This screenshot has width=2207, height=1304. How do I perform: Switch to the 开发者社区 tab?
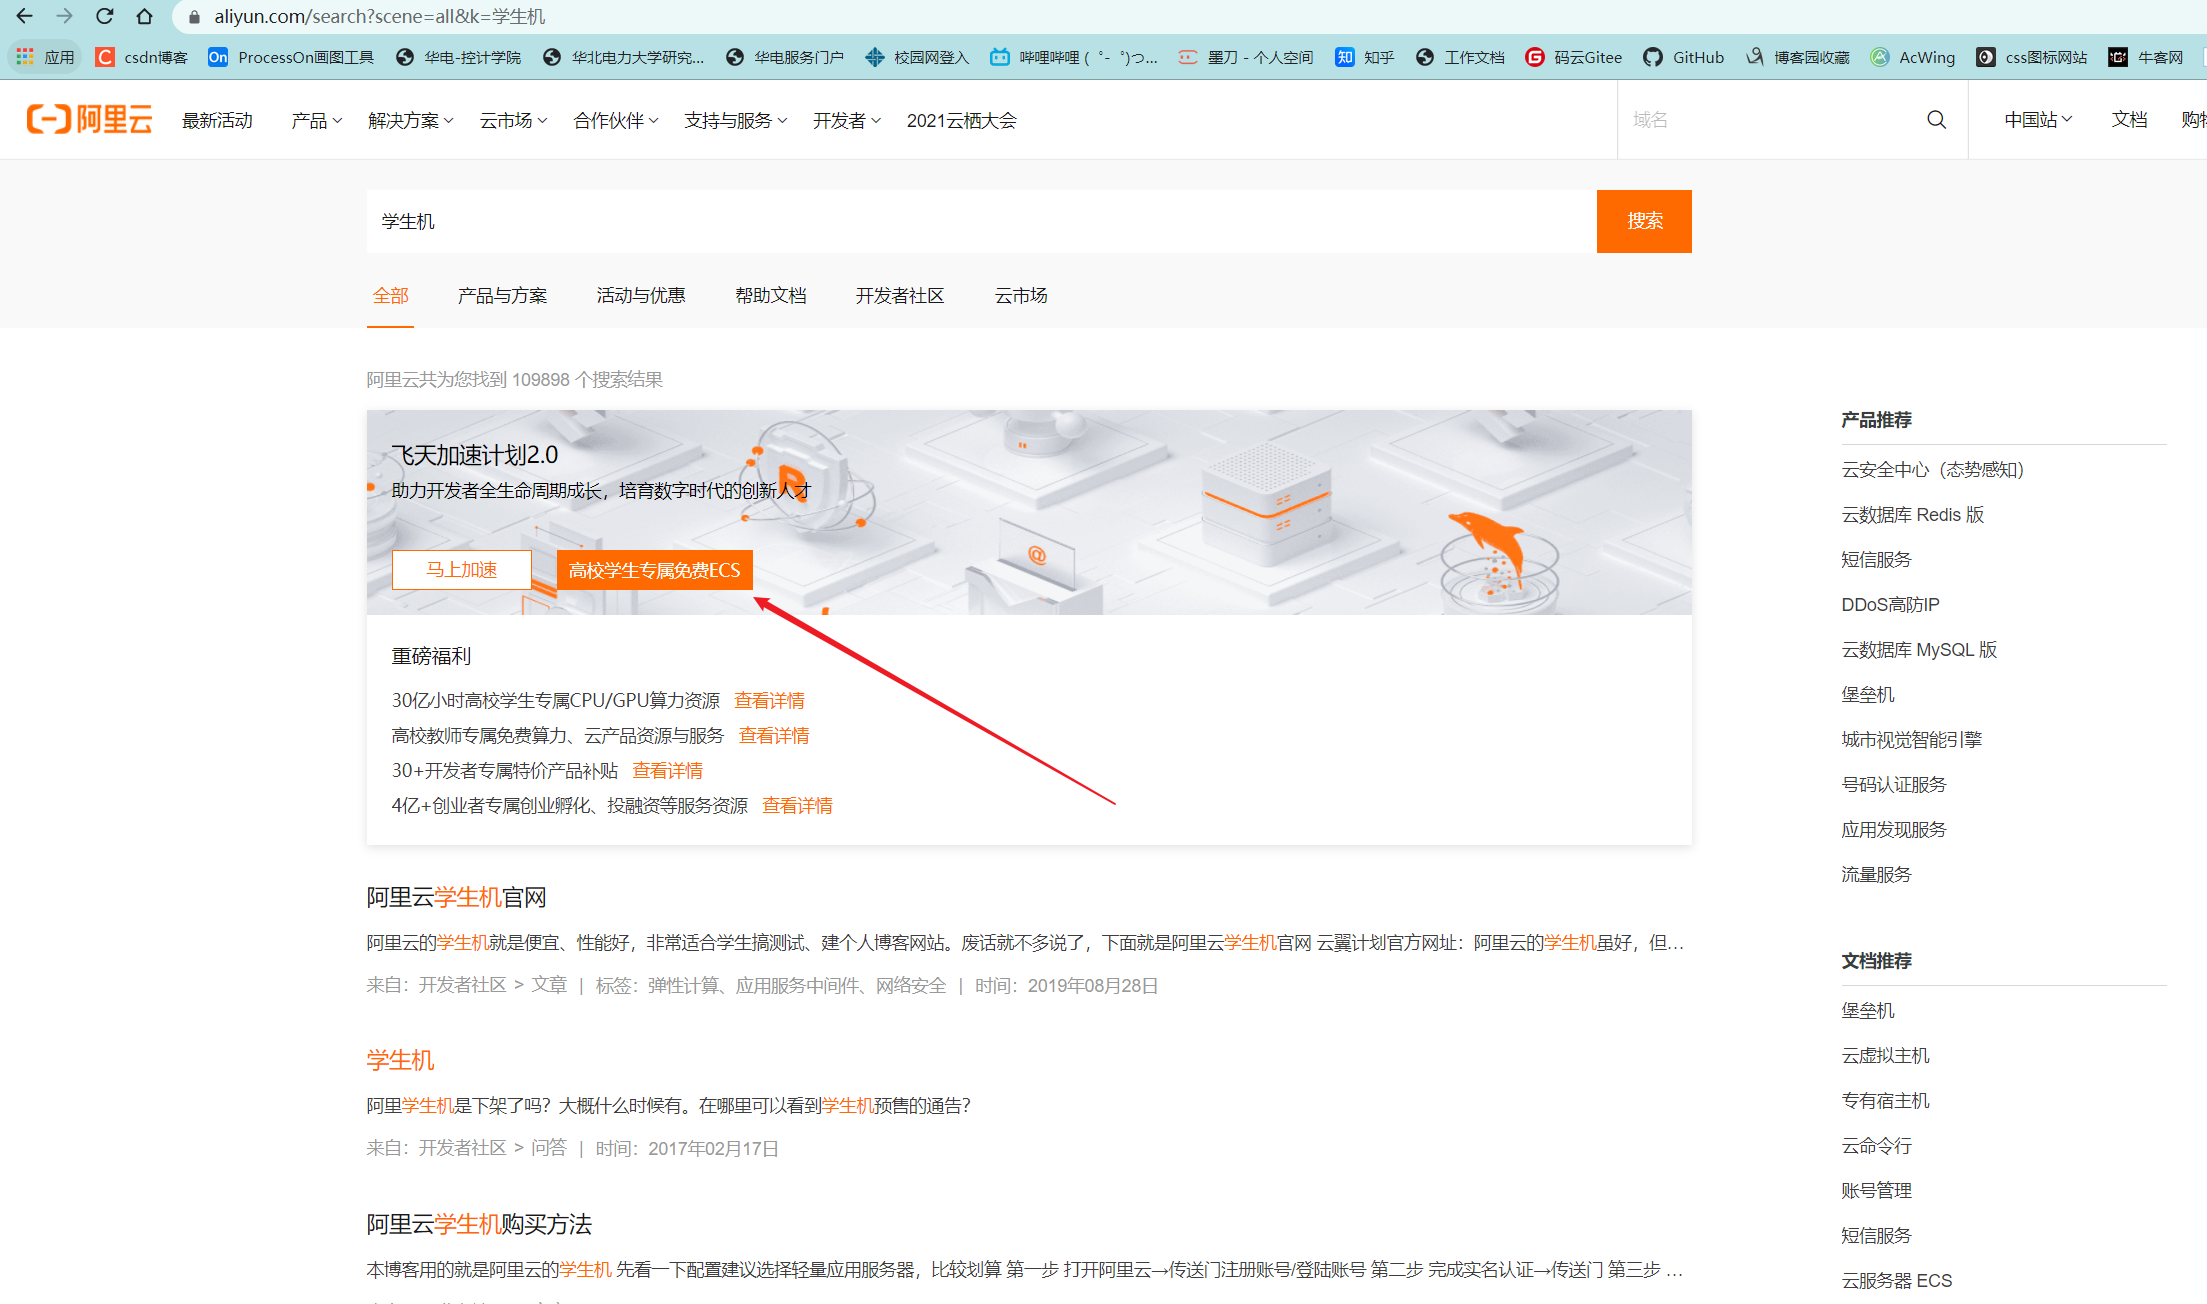coord(899,295)
